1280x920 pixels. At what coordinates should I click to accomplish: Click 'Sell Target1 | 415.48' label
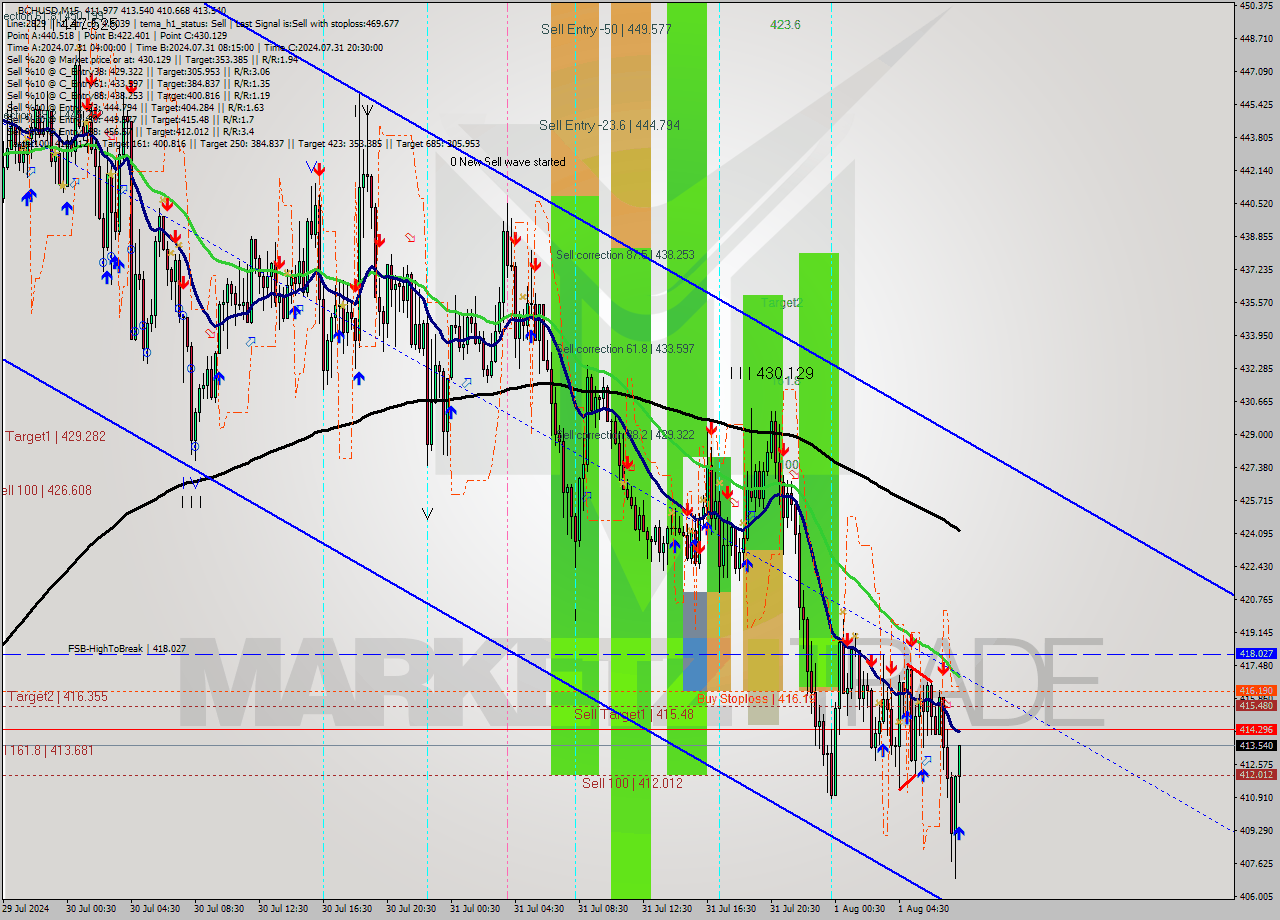tap(634, 714)
